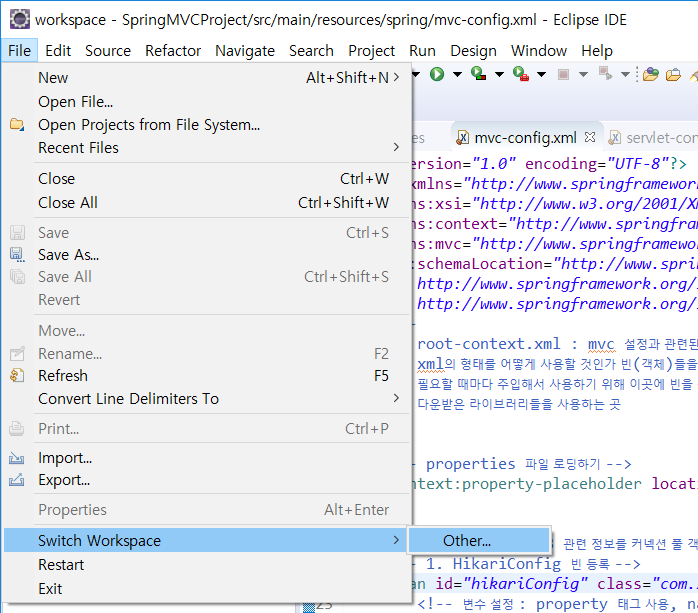Click the printer icon next to Print

tap(17, 428)
